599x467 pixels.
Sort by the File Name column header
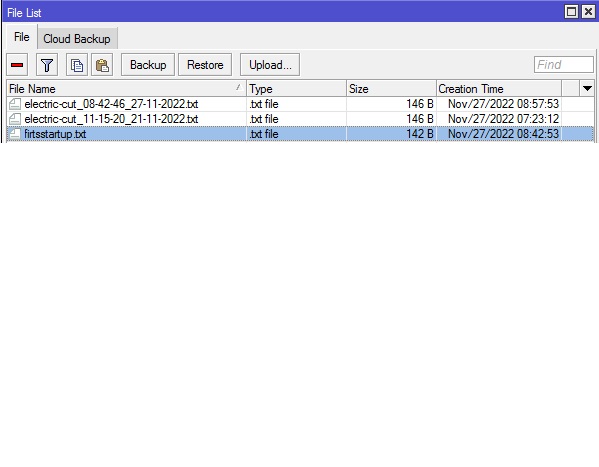point(126,89)
